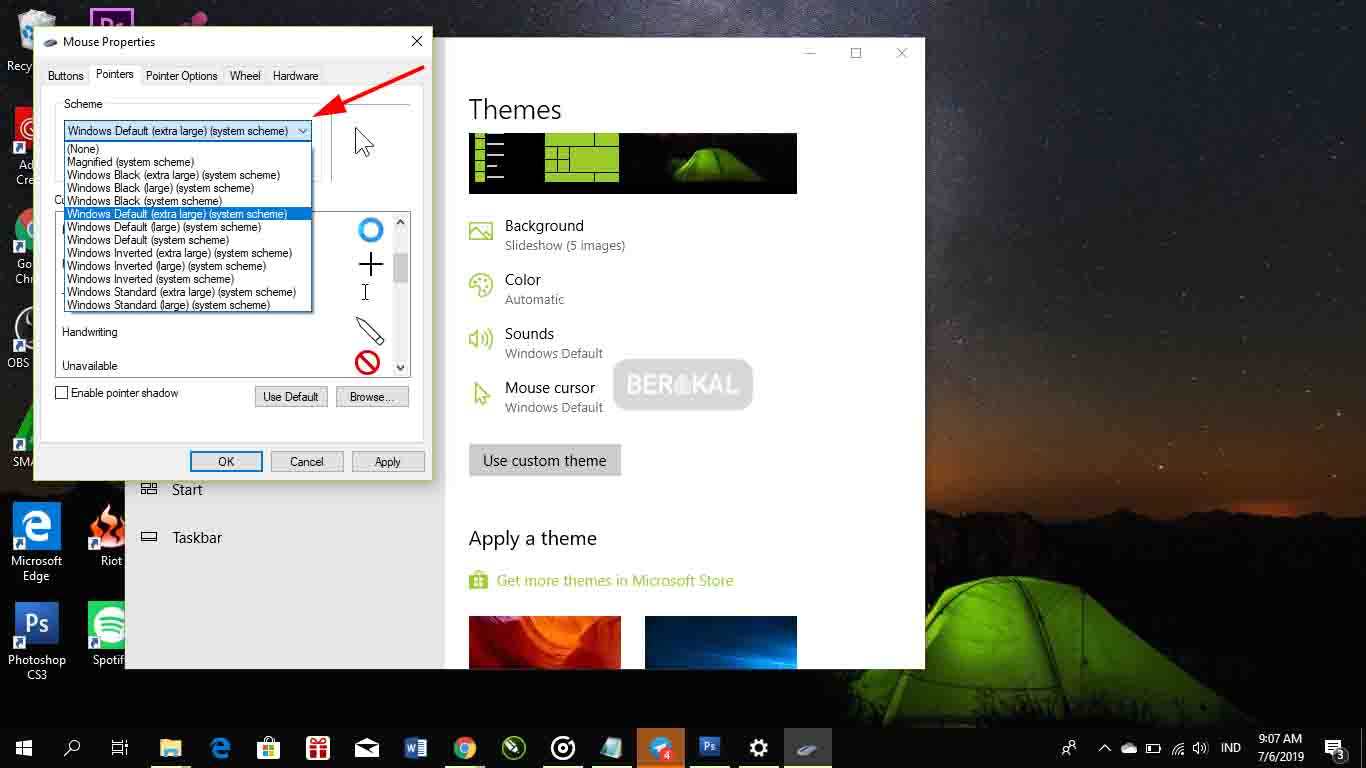Open Microsoft Store from taskbar
This screenshot has height=768, width=1366.
click(x=269, y=748)
